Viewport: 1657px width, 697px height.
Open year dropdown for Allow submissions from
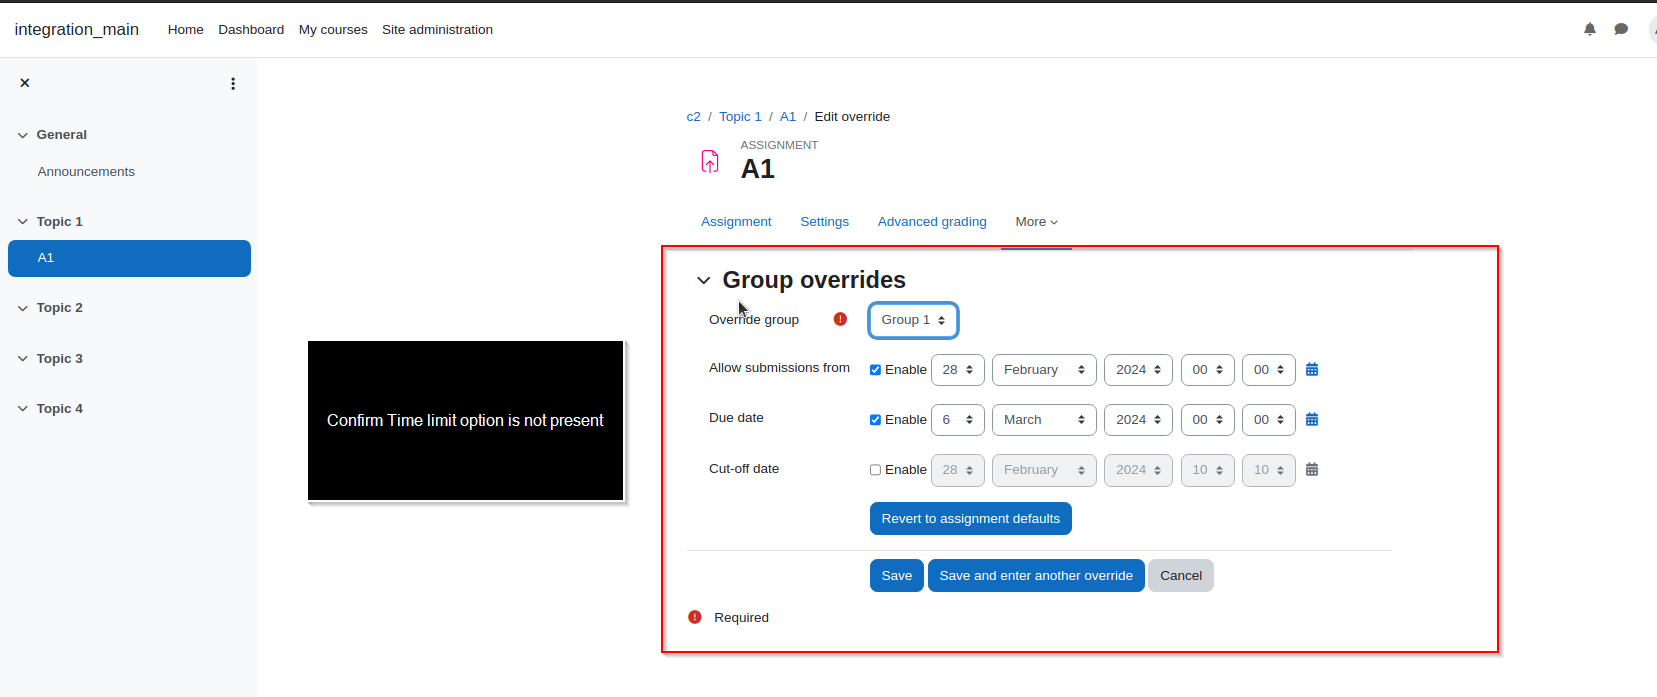point(1138,370)
